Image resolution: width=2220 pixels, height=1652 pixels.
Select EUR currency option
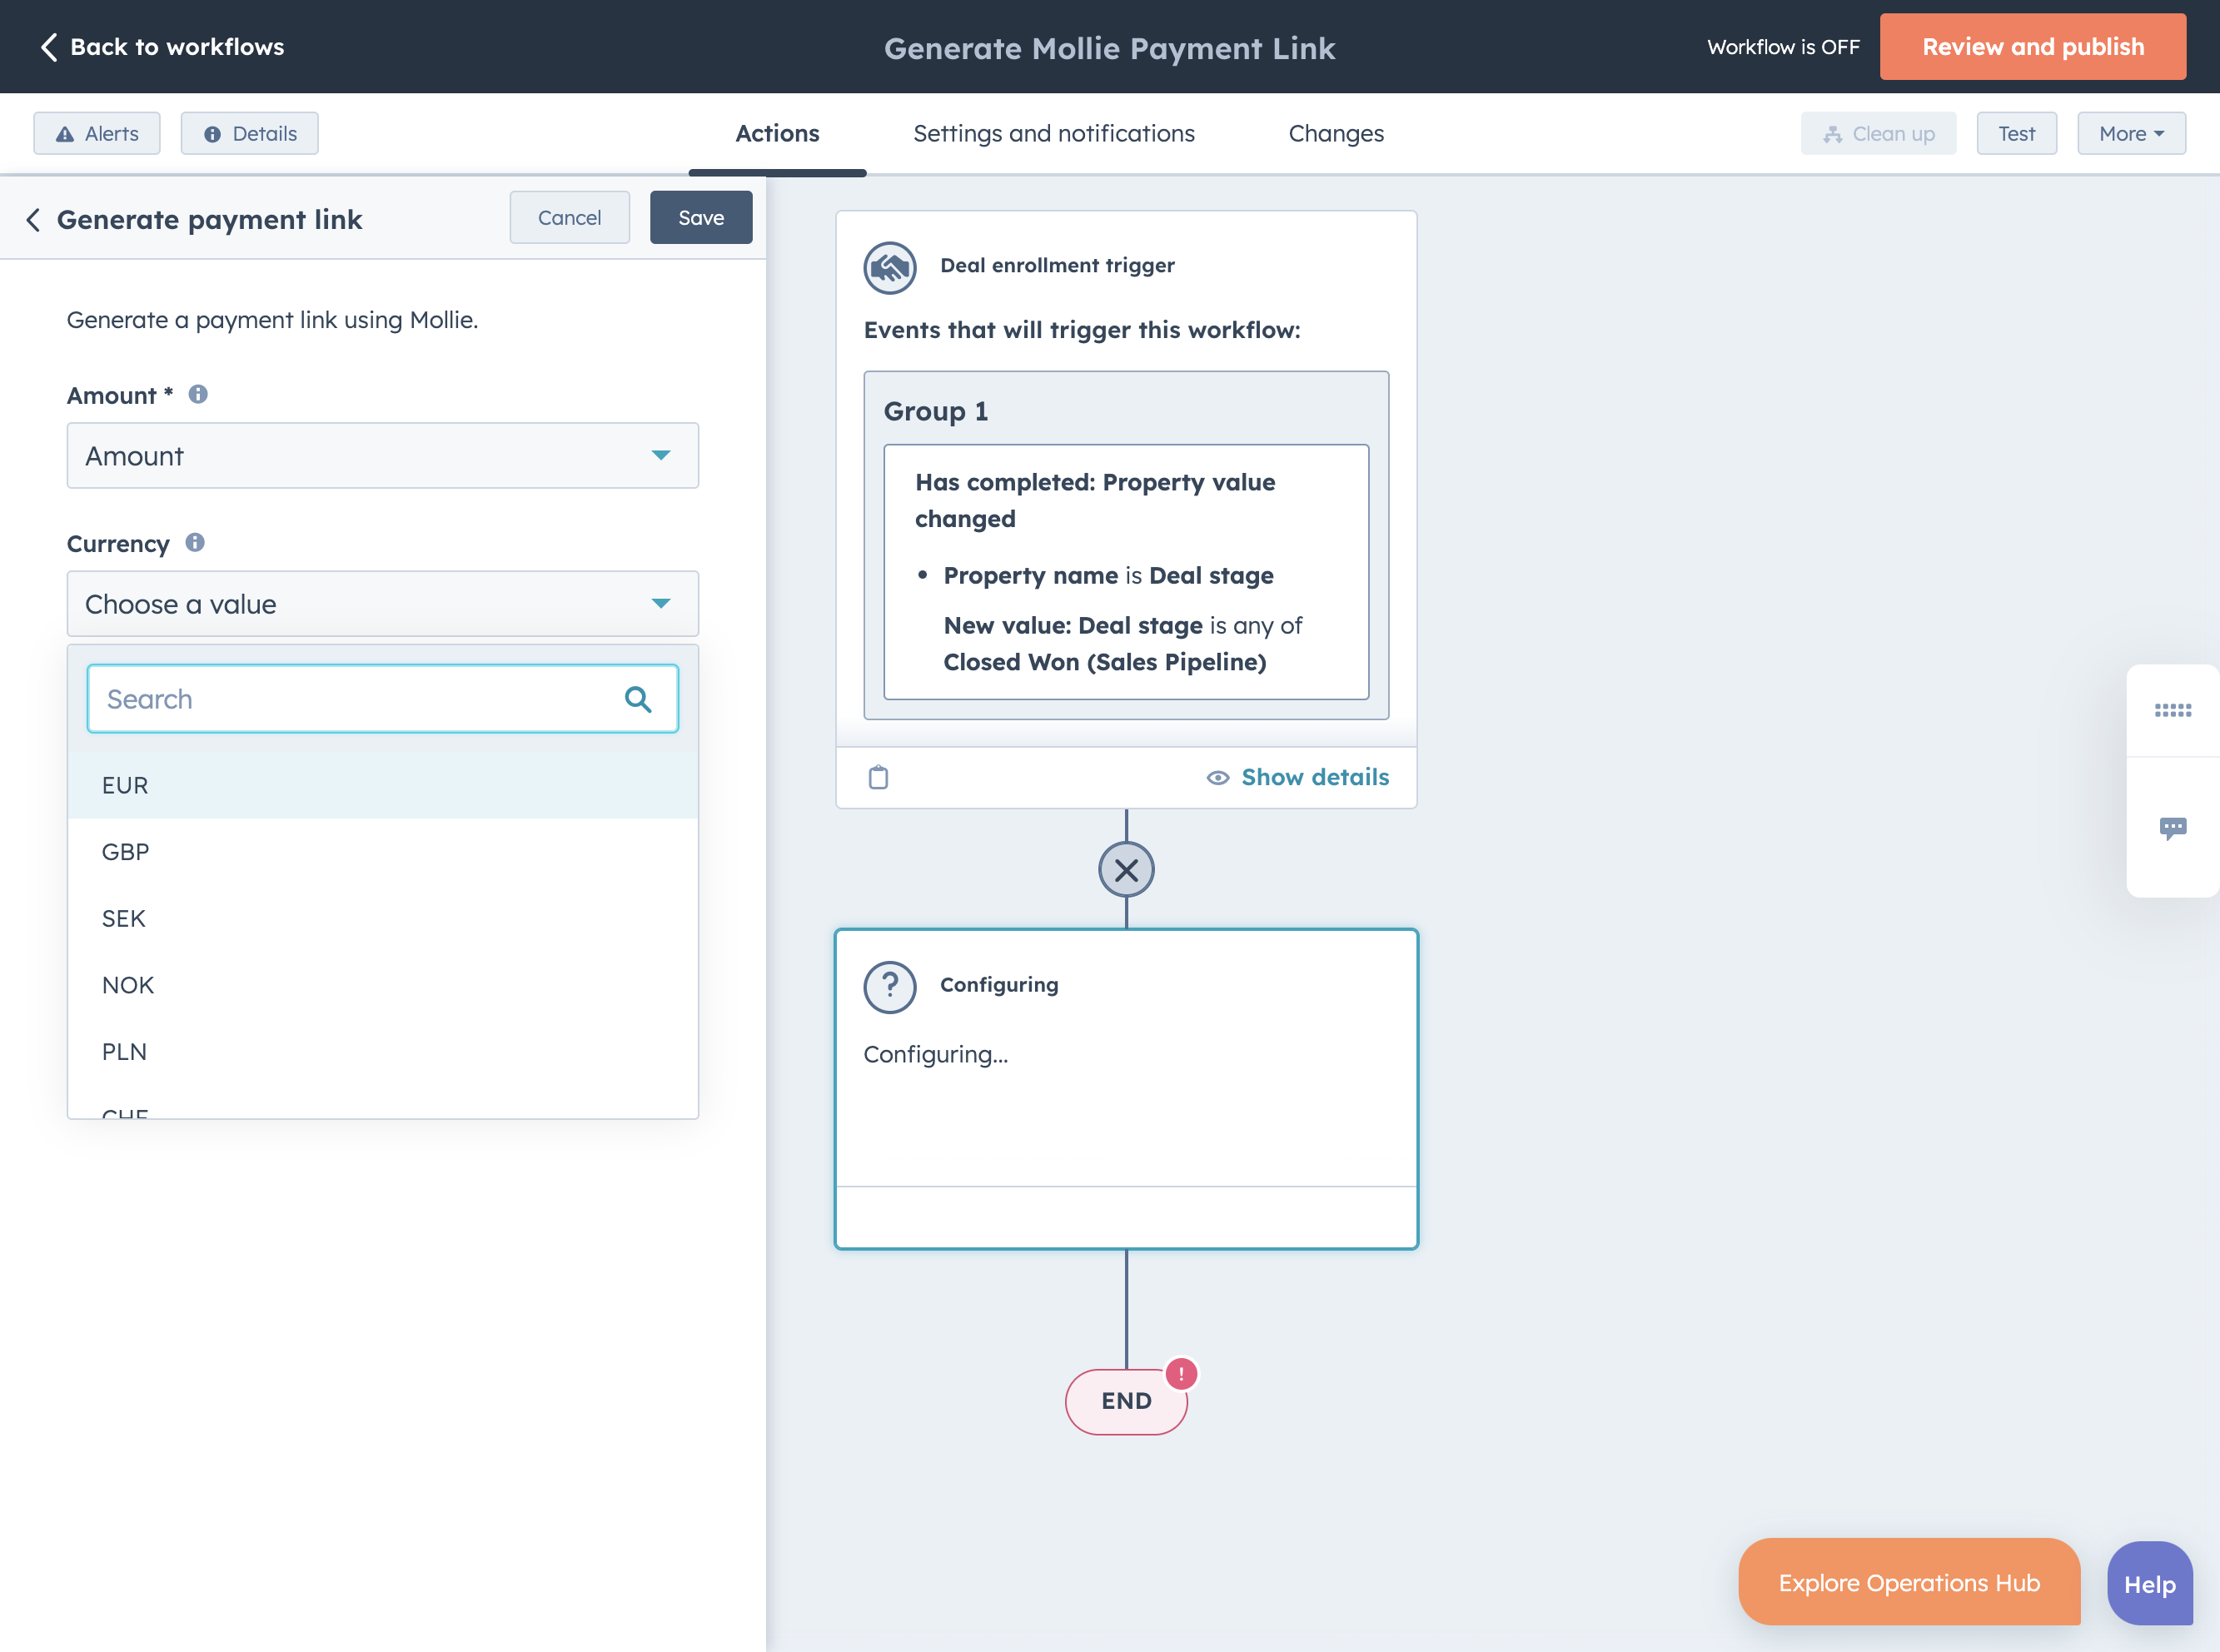point(383,785)
